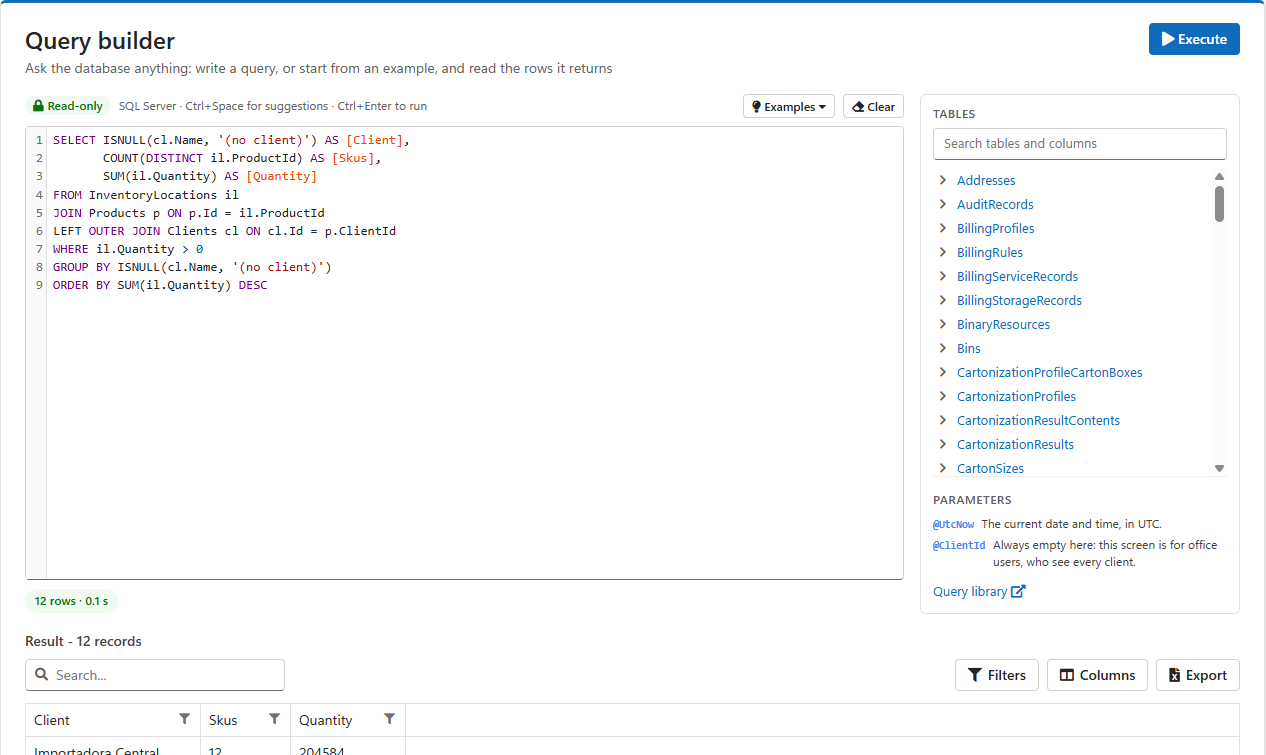The image size is (1266, 755).
Task: Select the CartonSizes table name
Action: (x=990, y=468)
